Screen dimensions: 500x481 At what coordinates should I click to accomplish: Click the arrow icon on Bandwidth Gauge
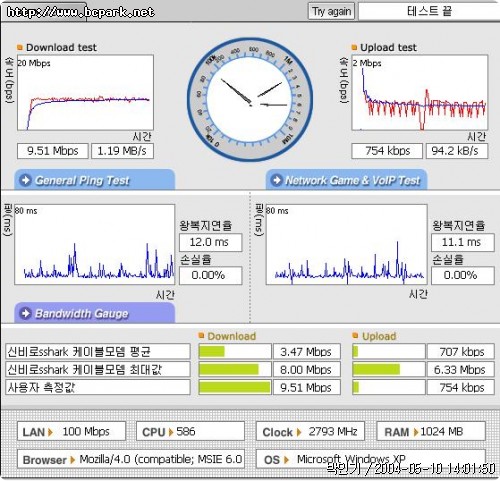[x=26, y=313]
